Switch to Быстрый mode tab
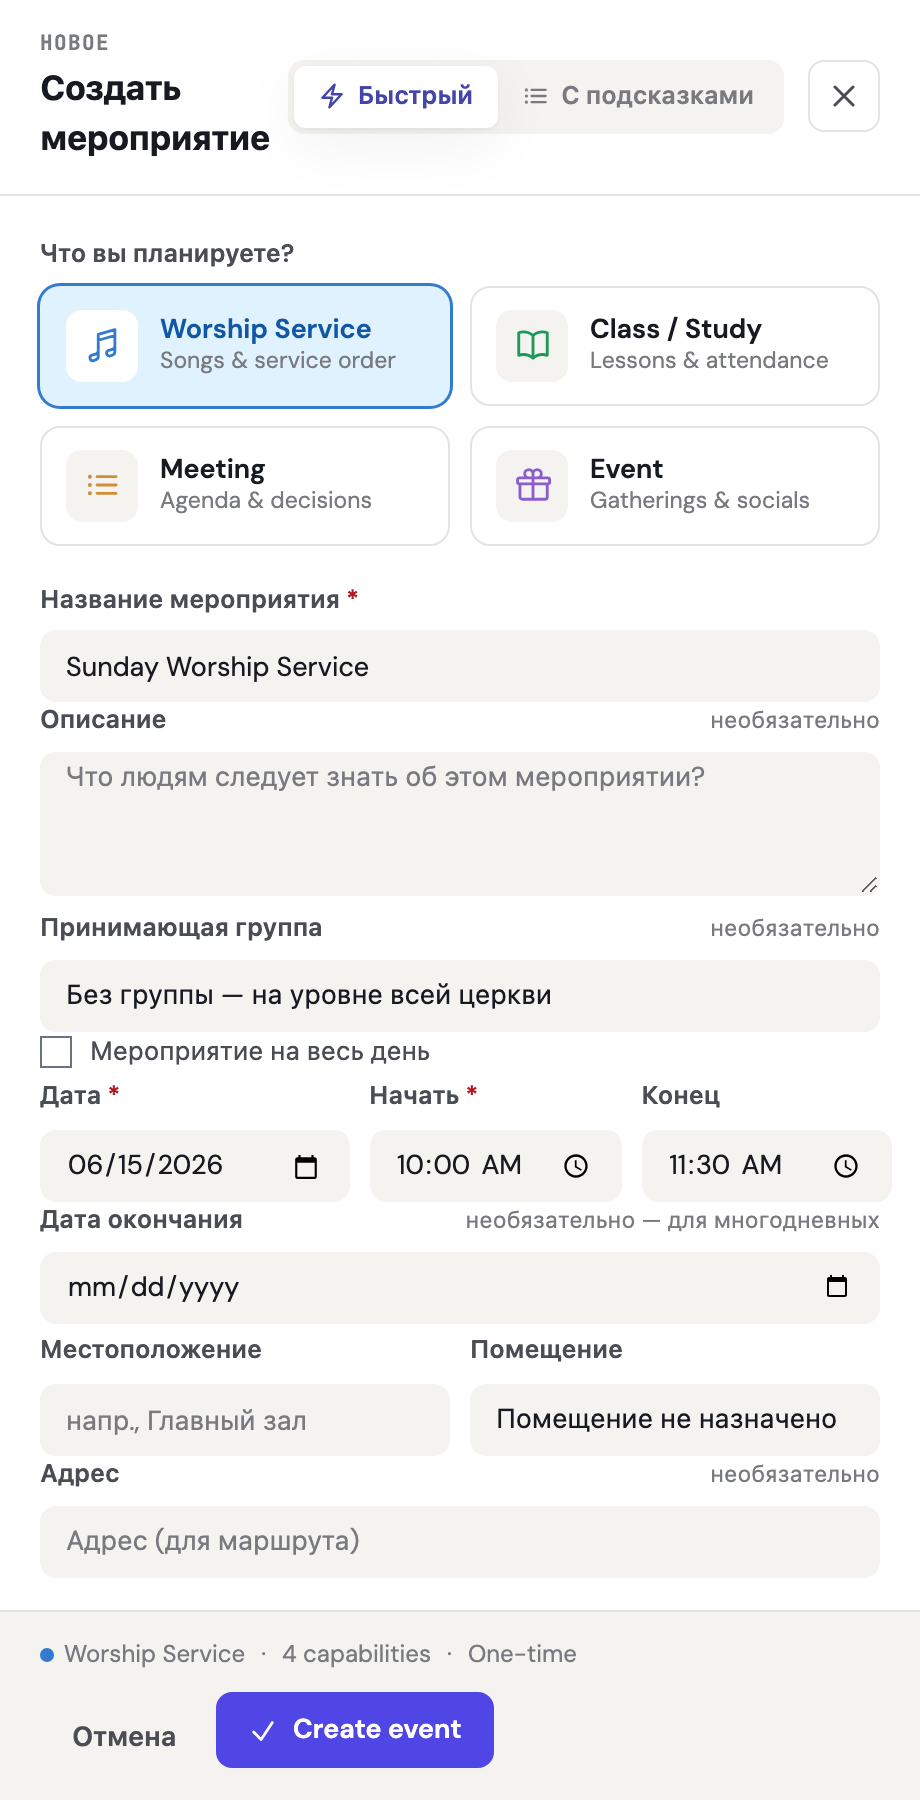Viewport: 920px width, 1800px height. pos(396,96)
